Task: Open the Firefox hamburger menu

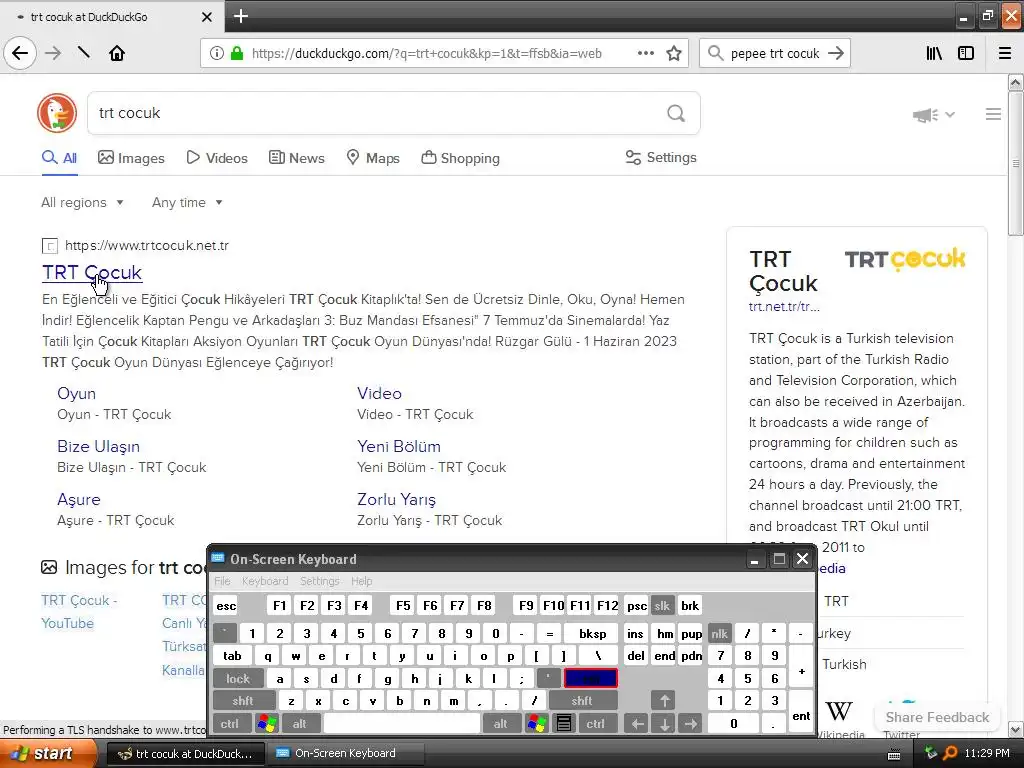Action: tap(1005, 53)
